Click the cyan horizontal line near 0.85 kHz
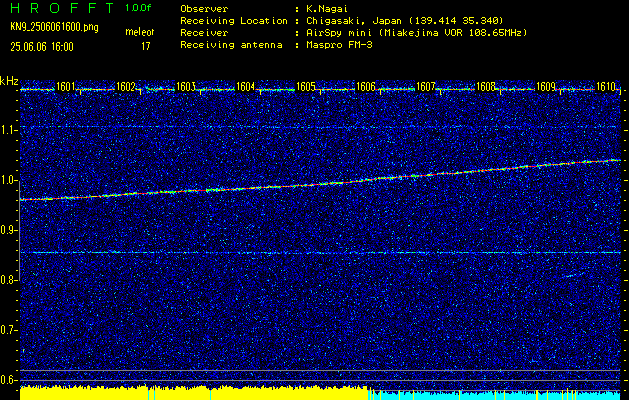 point(320,253)
